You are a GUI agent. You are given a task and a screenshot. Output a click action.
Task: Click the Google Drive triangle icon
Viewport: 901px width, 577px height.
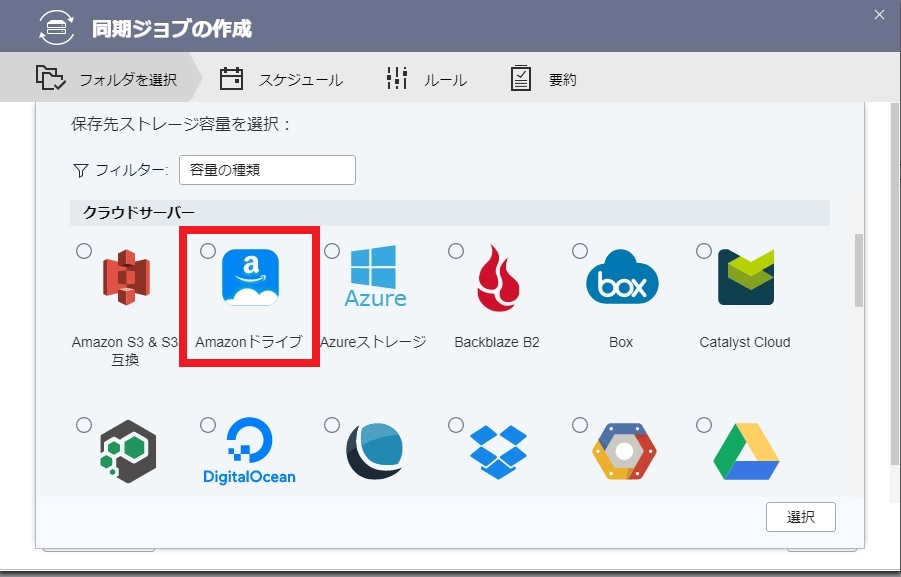[745, 451]
